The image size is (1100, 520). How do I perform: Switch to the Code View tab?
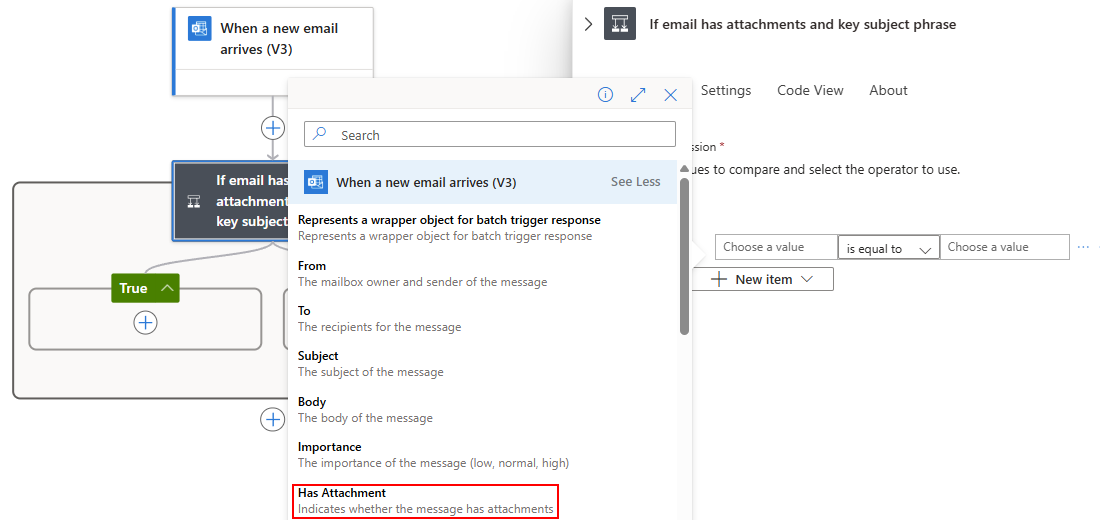(810, 90)
